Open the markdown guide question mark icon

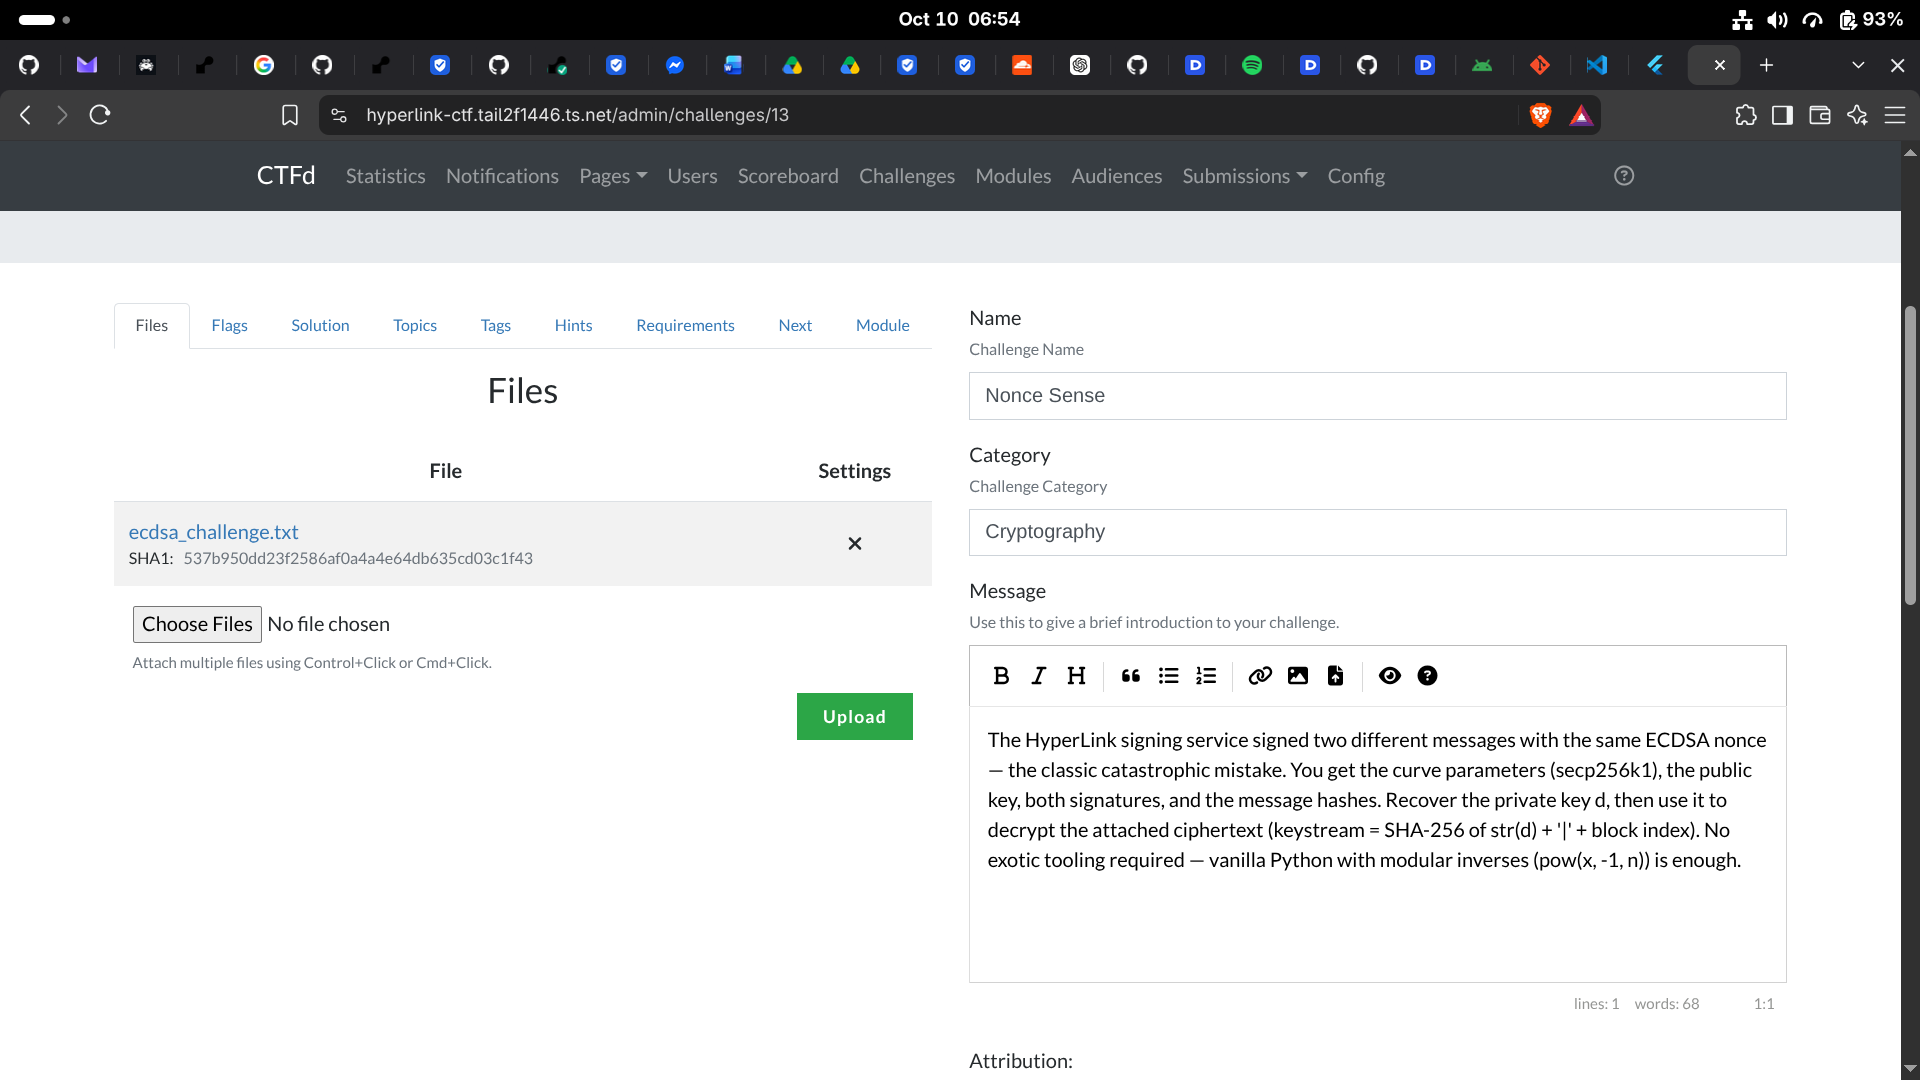[x=1428, y=676]
